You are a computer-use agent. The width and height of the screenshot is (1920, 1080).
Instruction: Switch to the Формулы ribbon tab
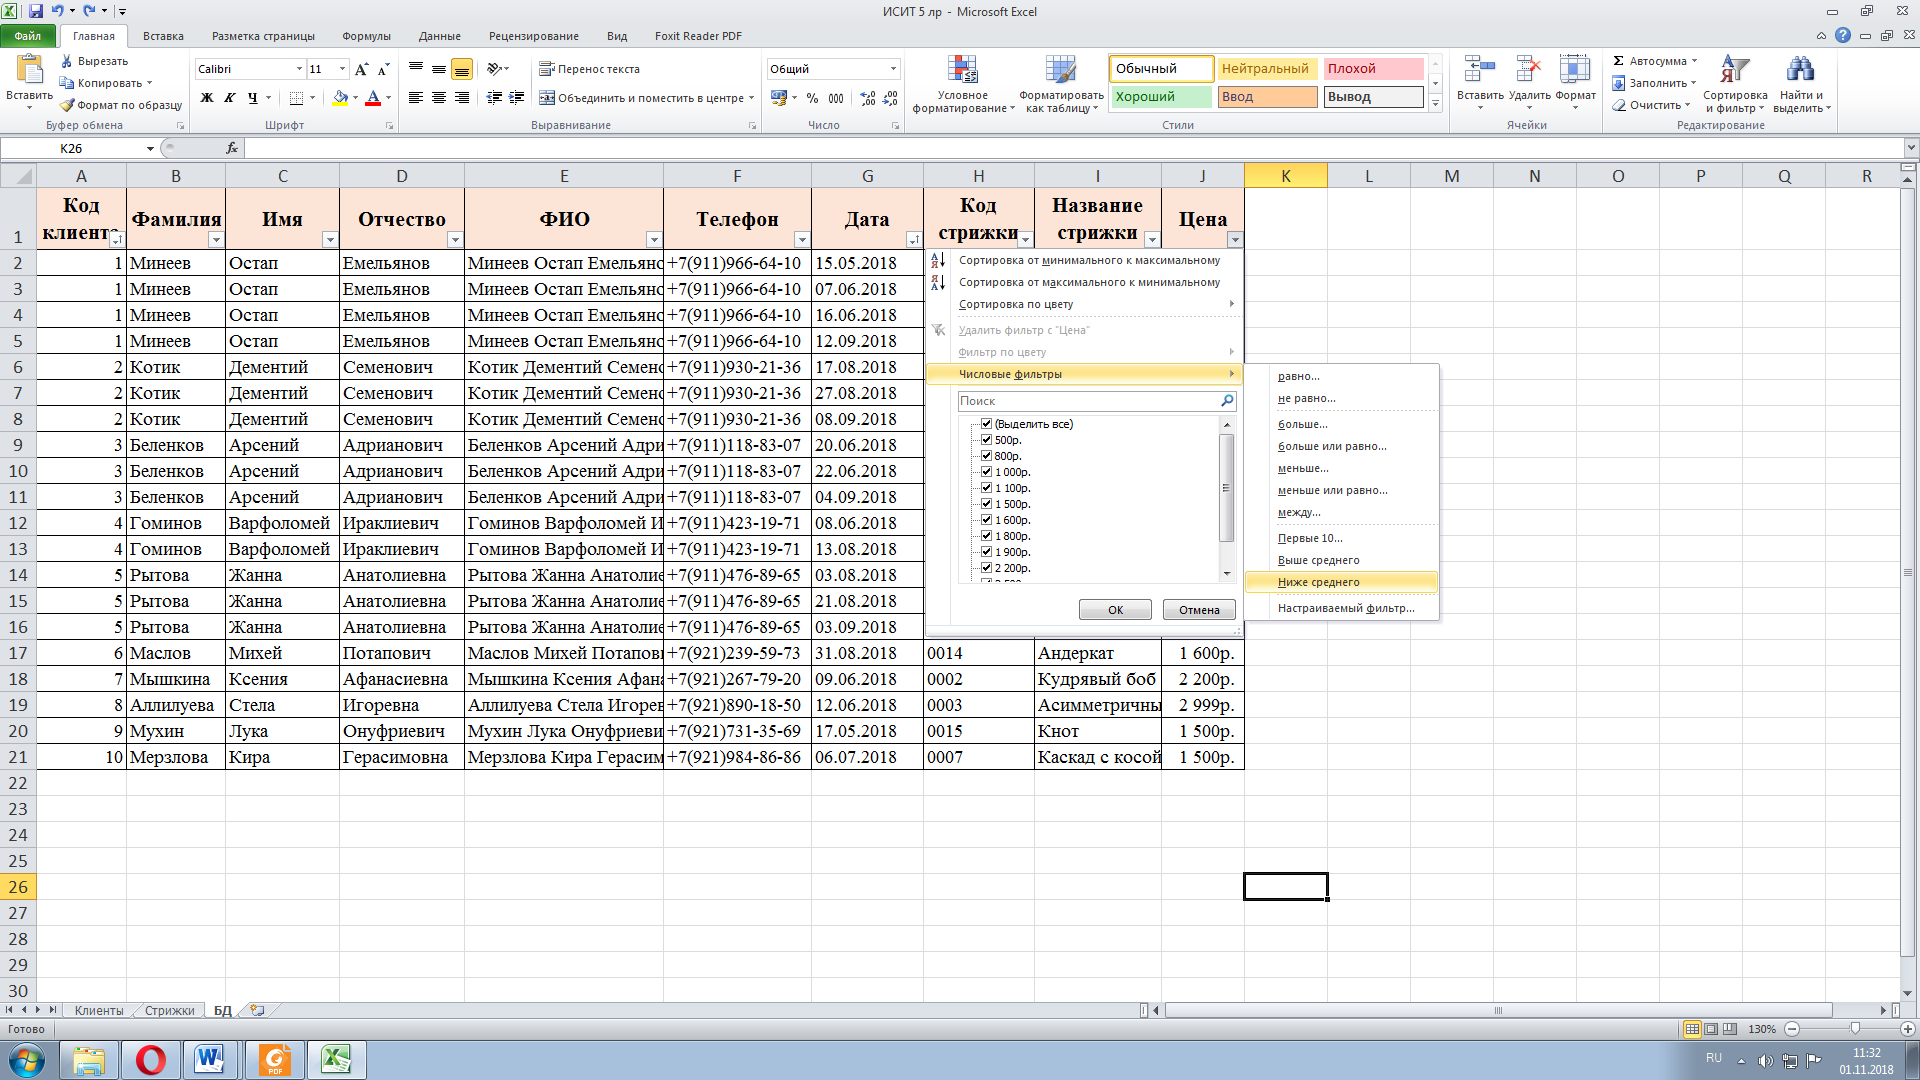tap(366, 36)
